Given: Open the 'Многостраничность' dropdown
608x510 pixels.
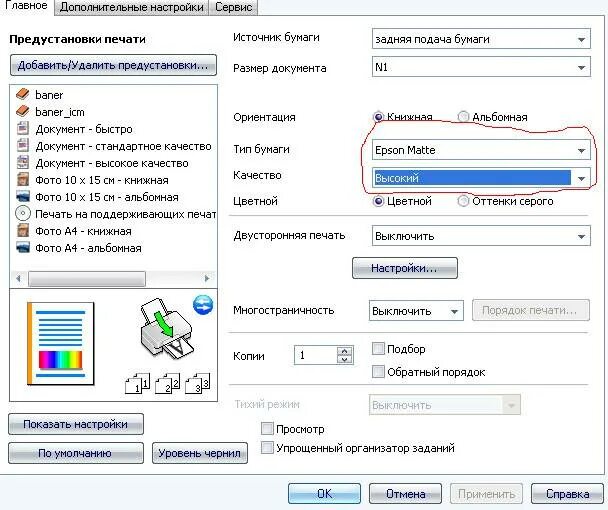Looking at the screenshot, I should tap(416, 311).
